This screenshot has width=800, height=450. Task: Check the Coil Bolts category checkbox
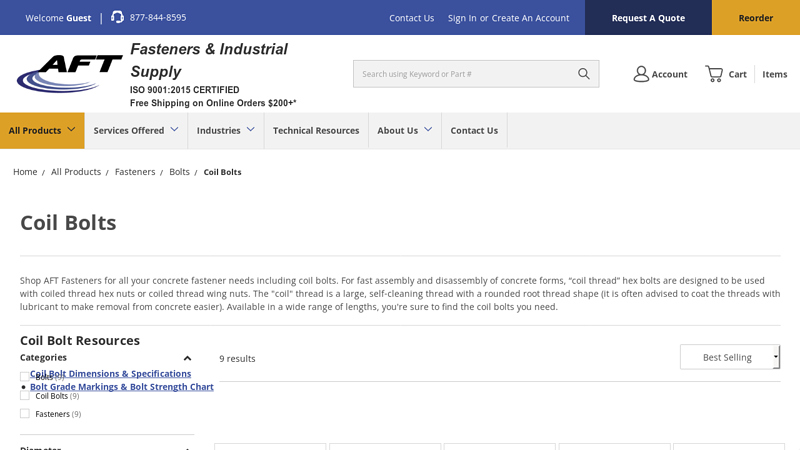pyautogui.click(x=25, y=395)
